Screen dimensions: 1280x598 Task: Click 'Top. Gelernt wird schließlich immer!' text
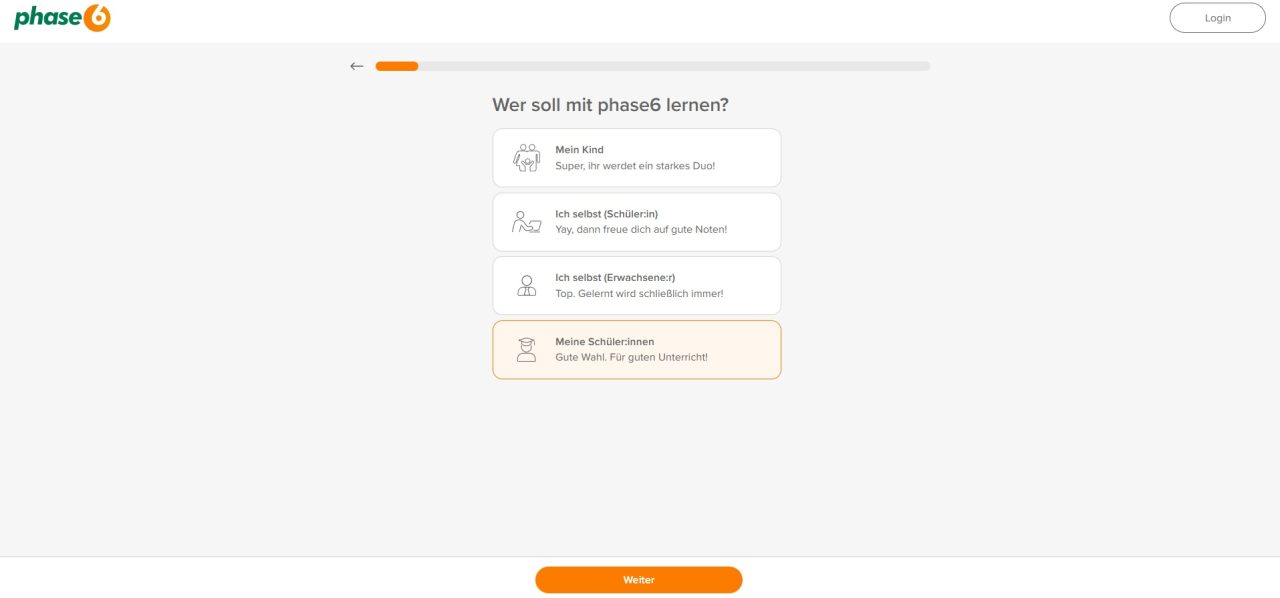(638, 293)
